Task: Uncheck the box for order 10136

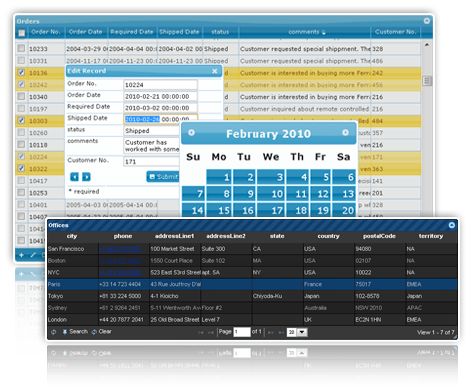Action: tap(21, 72)
